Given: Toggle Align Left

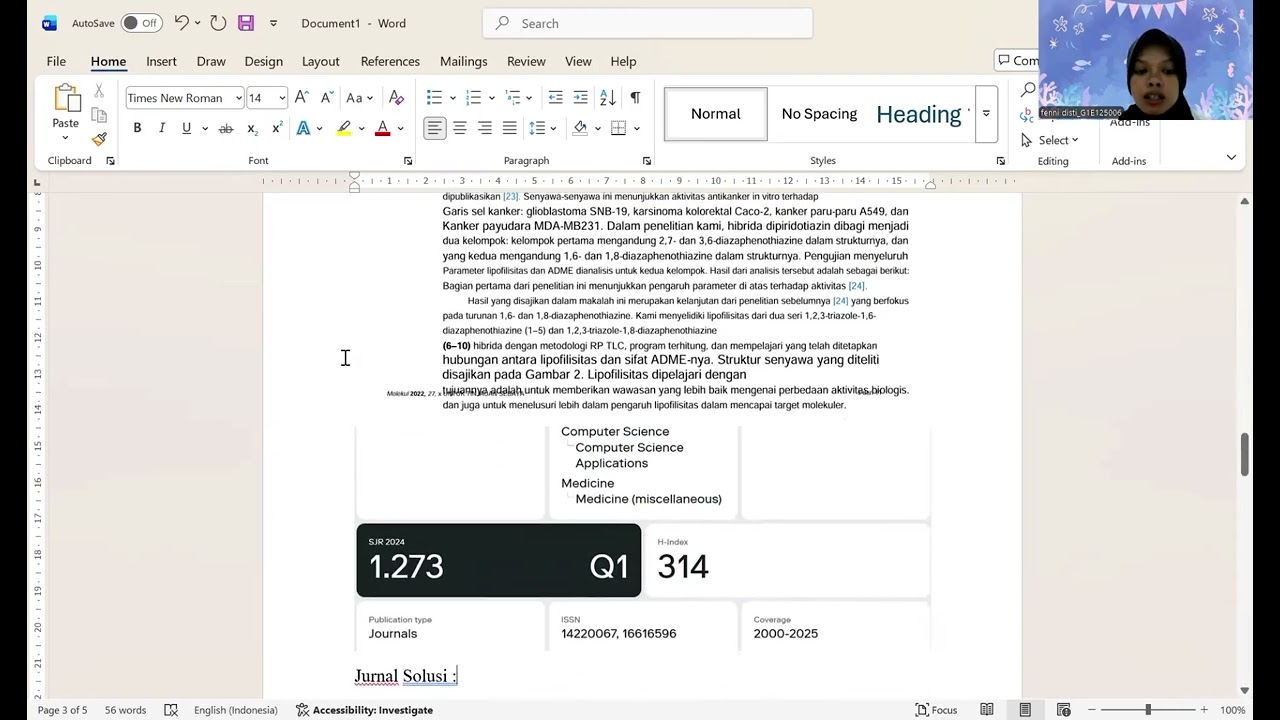Looking at the screenshot, I should click(435, 128).
